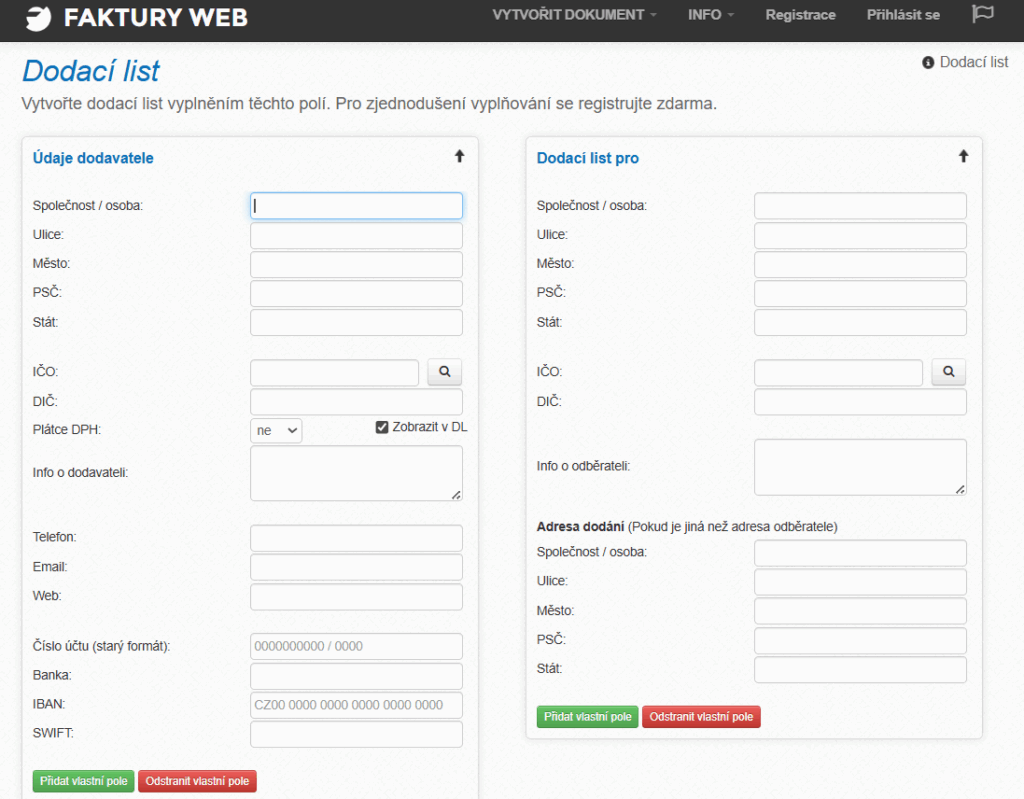
Task: Click the Faktury Web bird logo
Action: click(38, 17)
